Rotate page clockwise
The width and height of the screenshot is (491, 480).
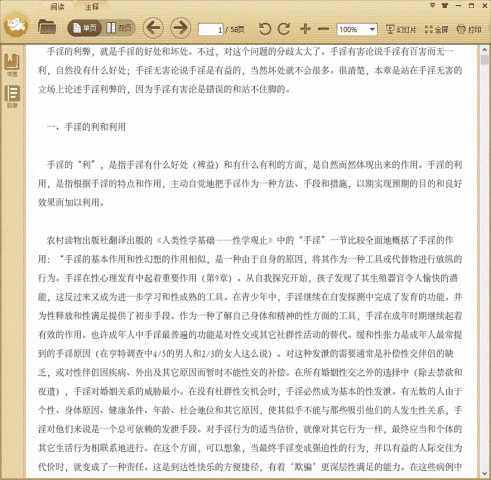point(284,29)
